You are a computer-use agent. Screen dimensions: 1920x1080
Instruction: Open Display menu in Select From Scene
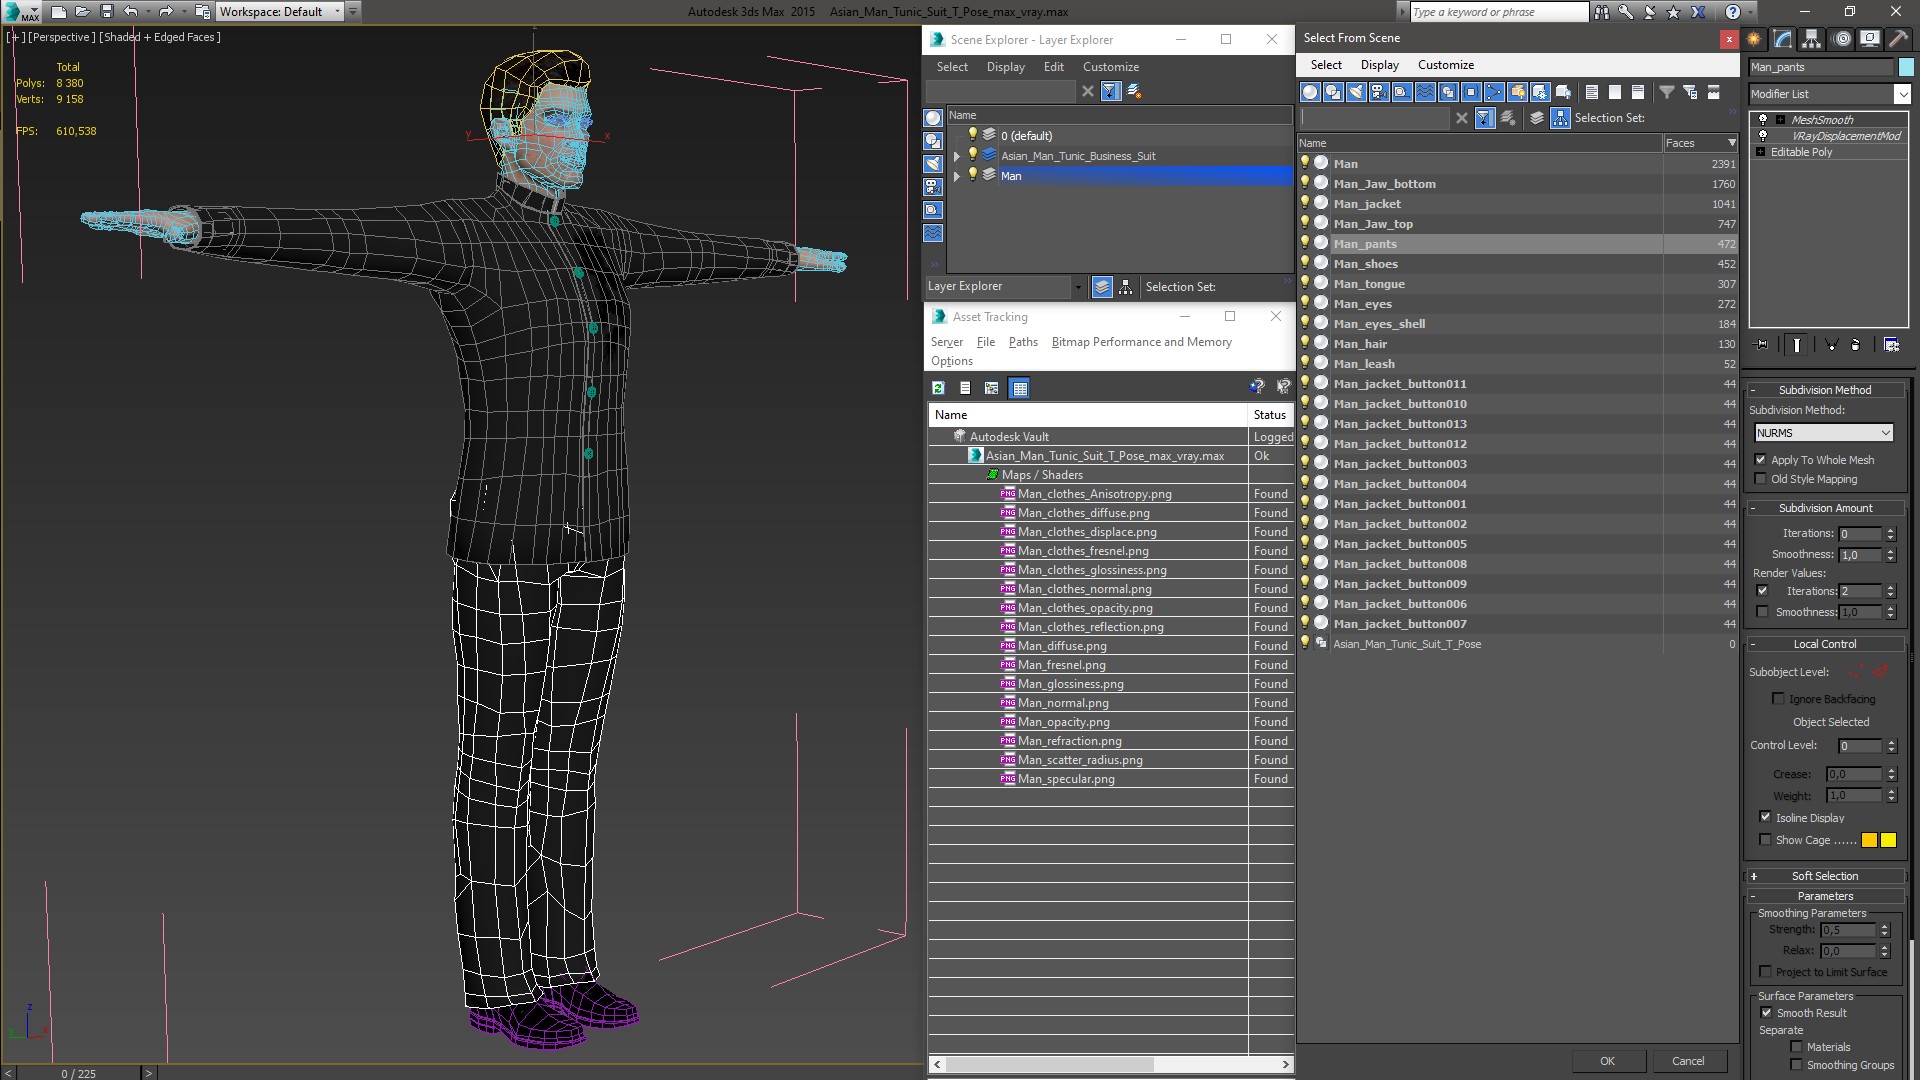(x=1379, y=65)
